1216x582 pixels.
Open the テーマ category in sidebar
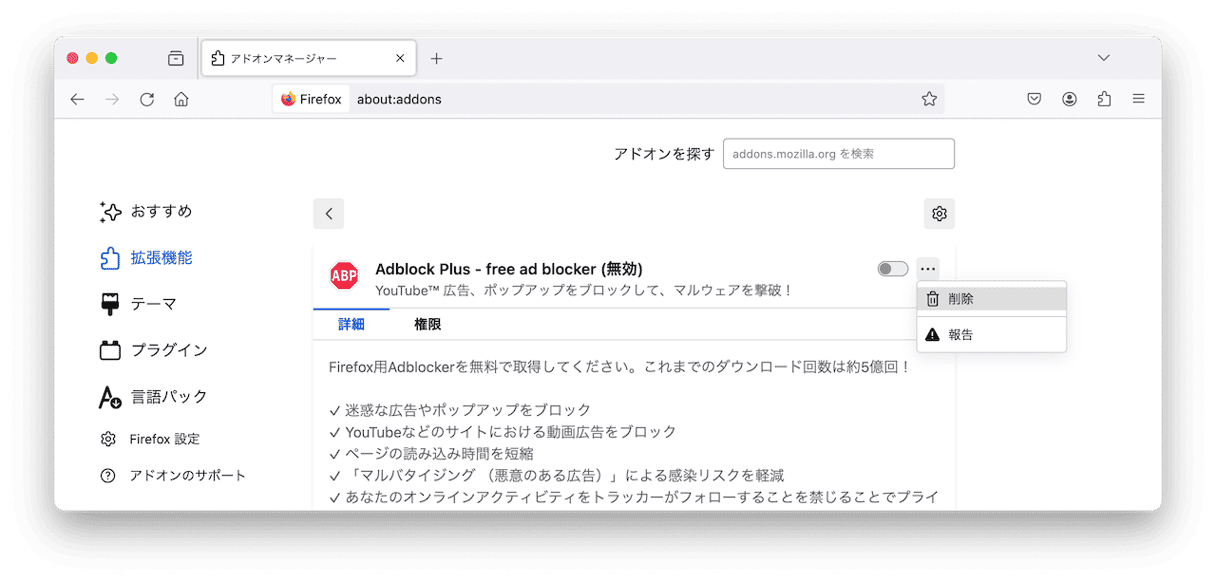(x=153, y=304)
